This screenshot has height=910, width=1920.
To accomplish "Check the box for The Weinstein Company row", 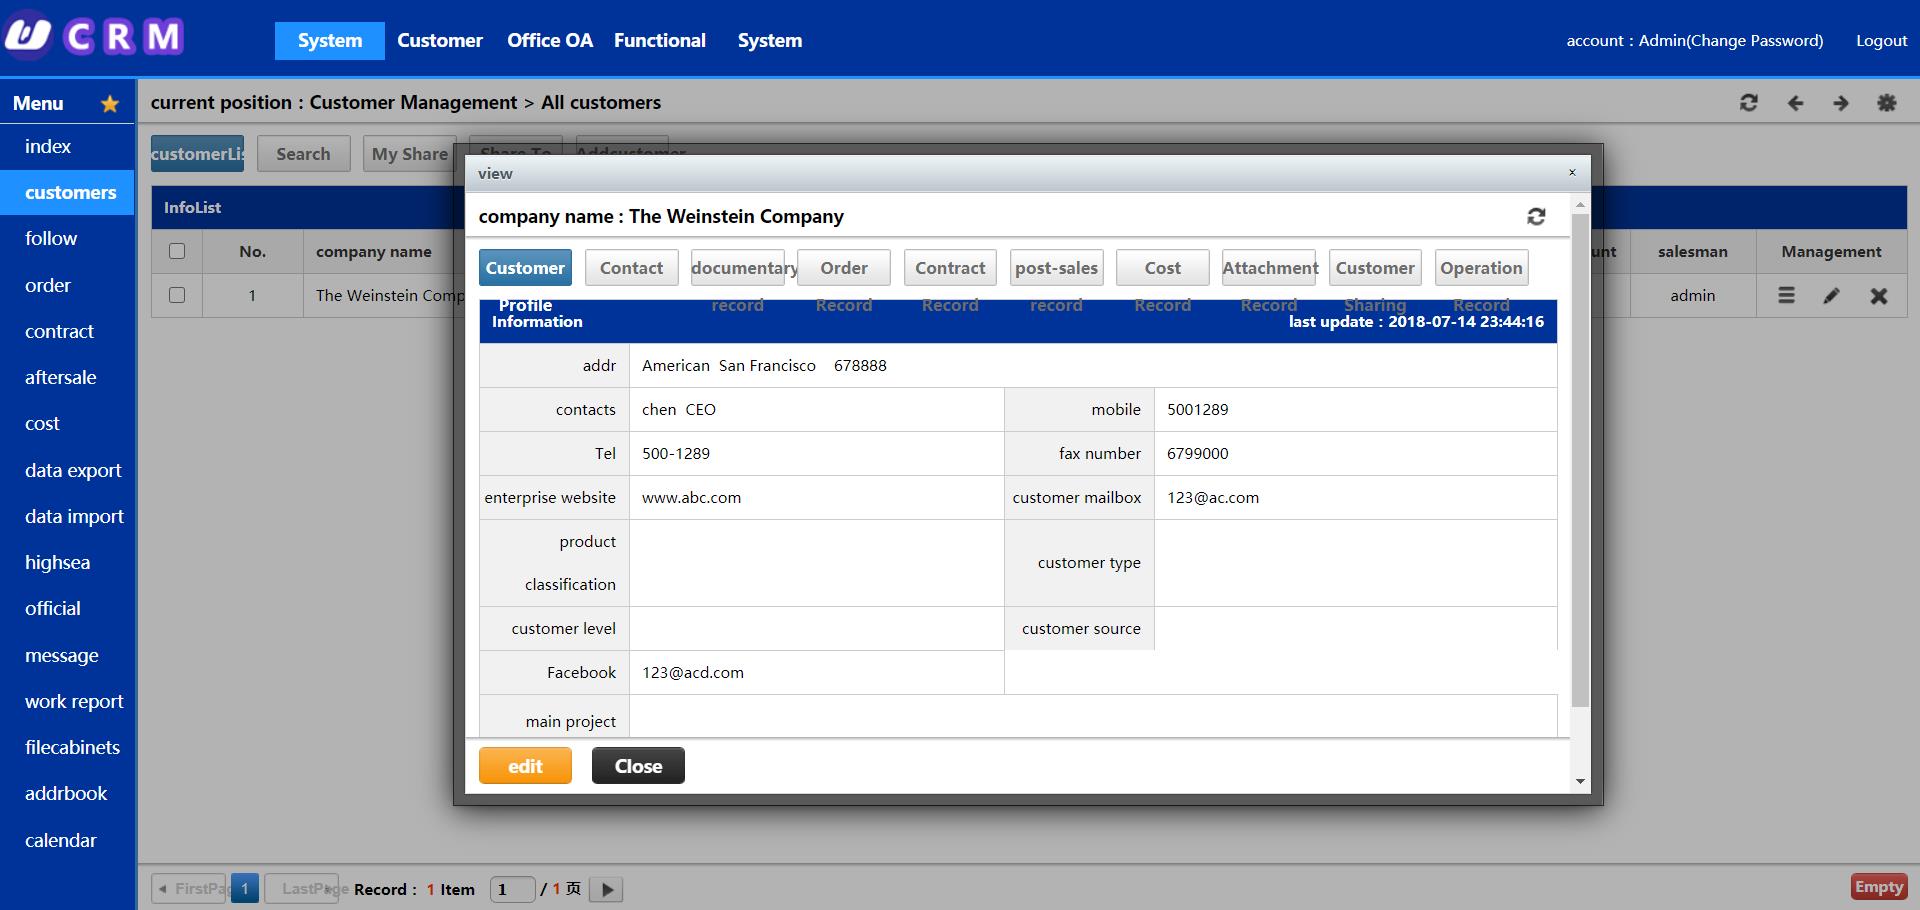I will pos(177,295).
